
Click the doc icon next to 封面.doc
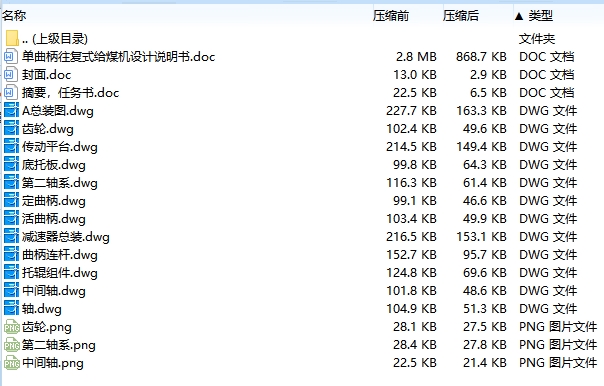click(x=11, y=75)
